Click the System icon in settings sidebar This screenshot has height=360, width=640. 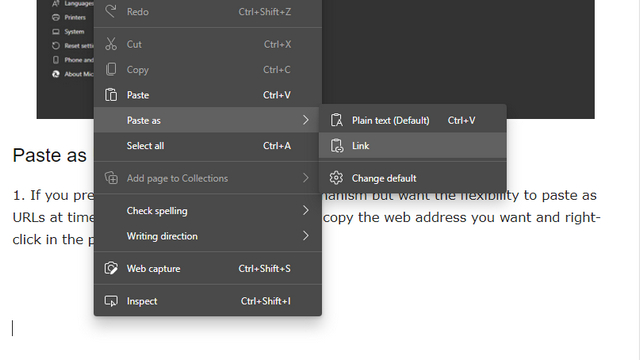56,31
